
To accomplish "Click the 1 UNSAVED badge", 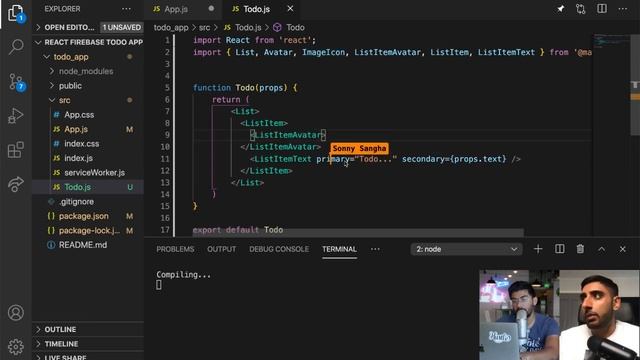I will [122, 27].
